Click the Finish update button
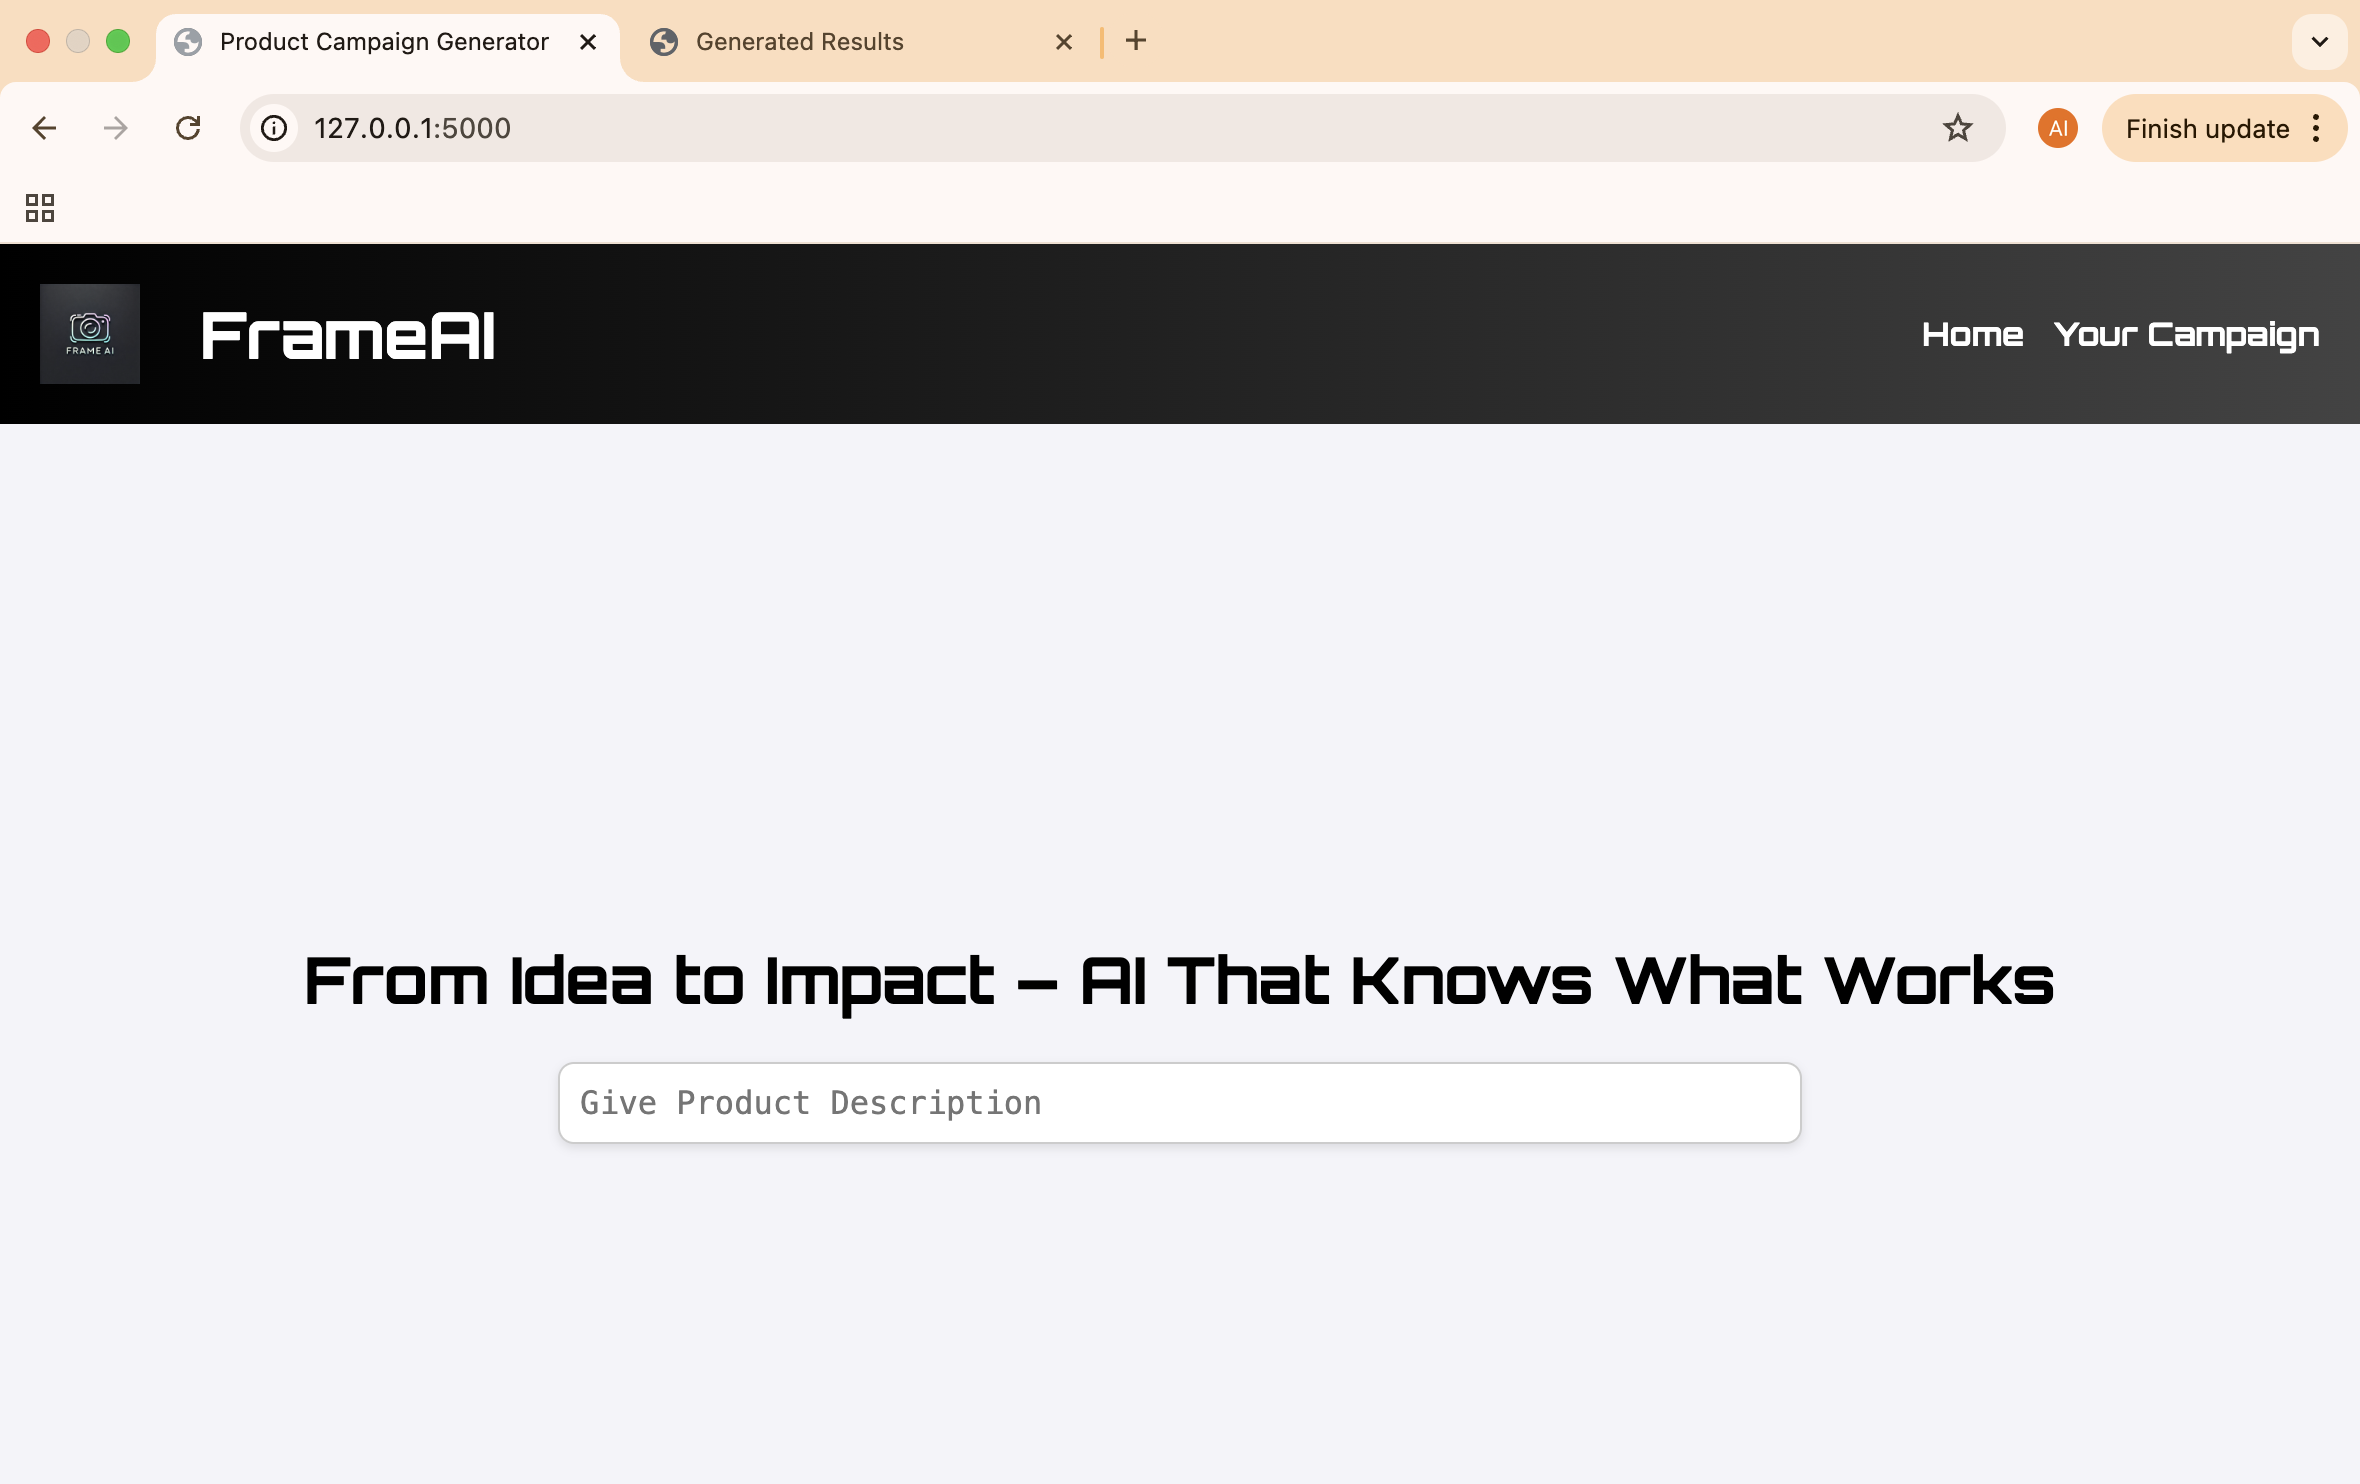 pos(2206,128)
